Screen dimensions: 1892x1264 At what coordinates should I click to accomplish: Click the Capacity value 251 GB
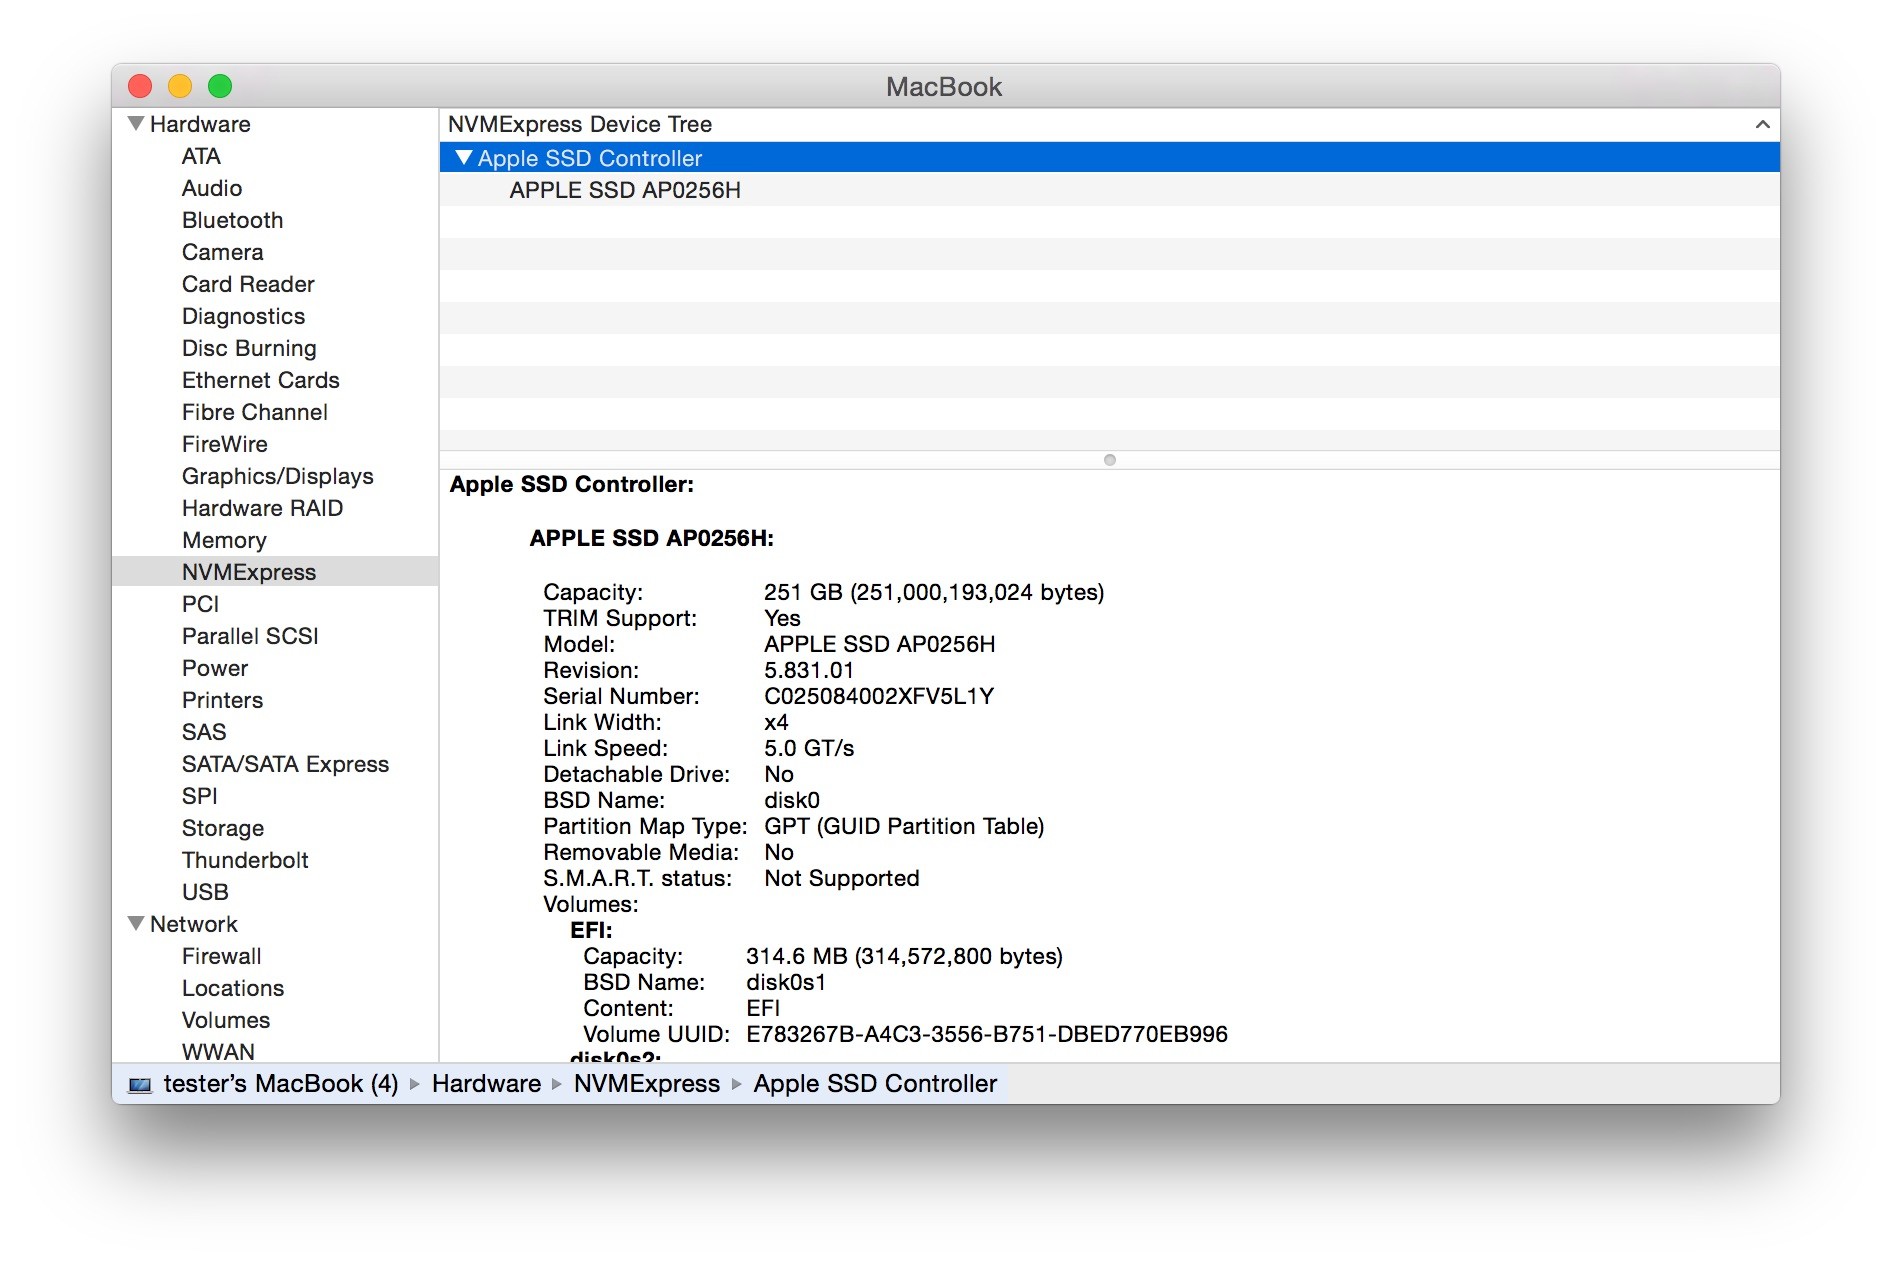point(934,592)
